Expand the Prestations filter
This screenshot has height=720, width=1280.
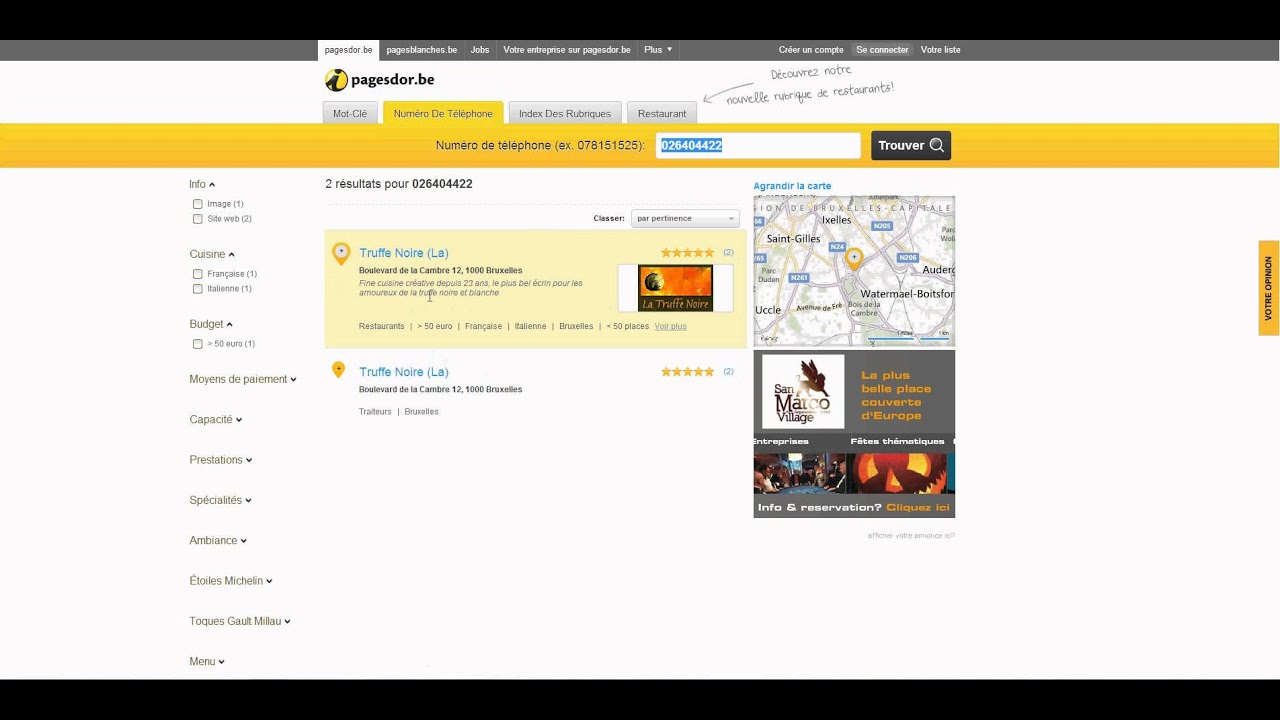(x=221, y=460)
